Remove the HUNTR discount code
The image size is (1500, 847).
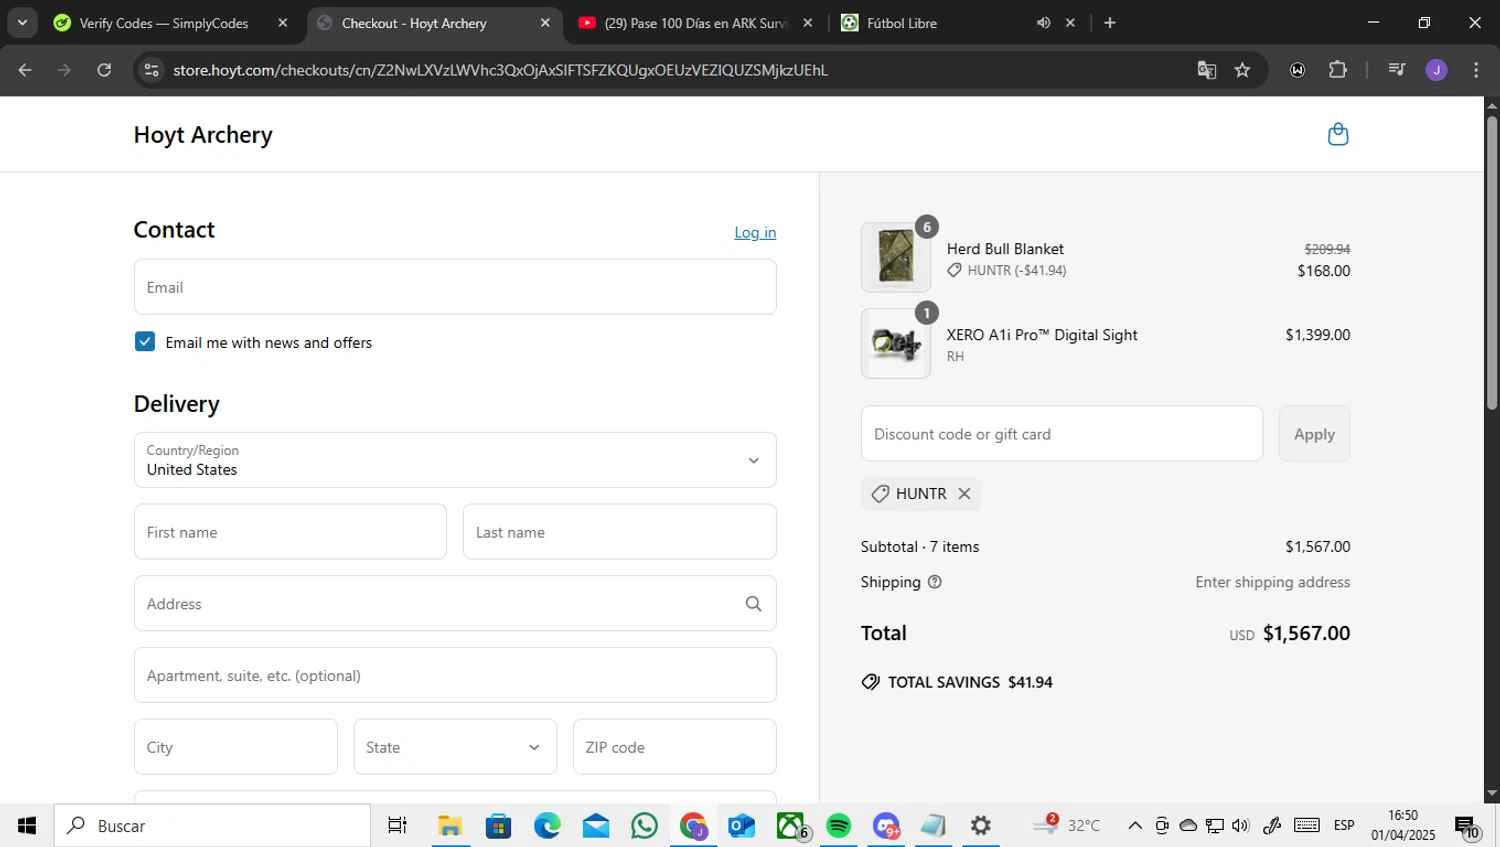pyautogui.click(x=964, y=493)
